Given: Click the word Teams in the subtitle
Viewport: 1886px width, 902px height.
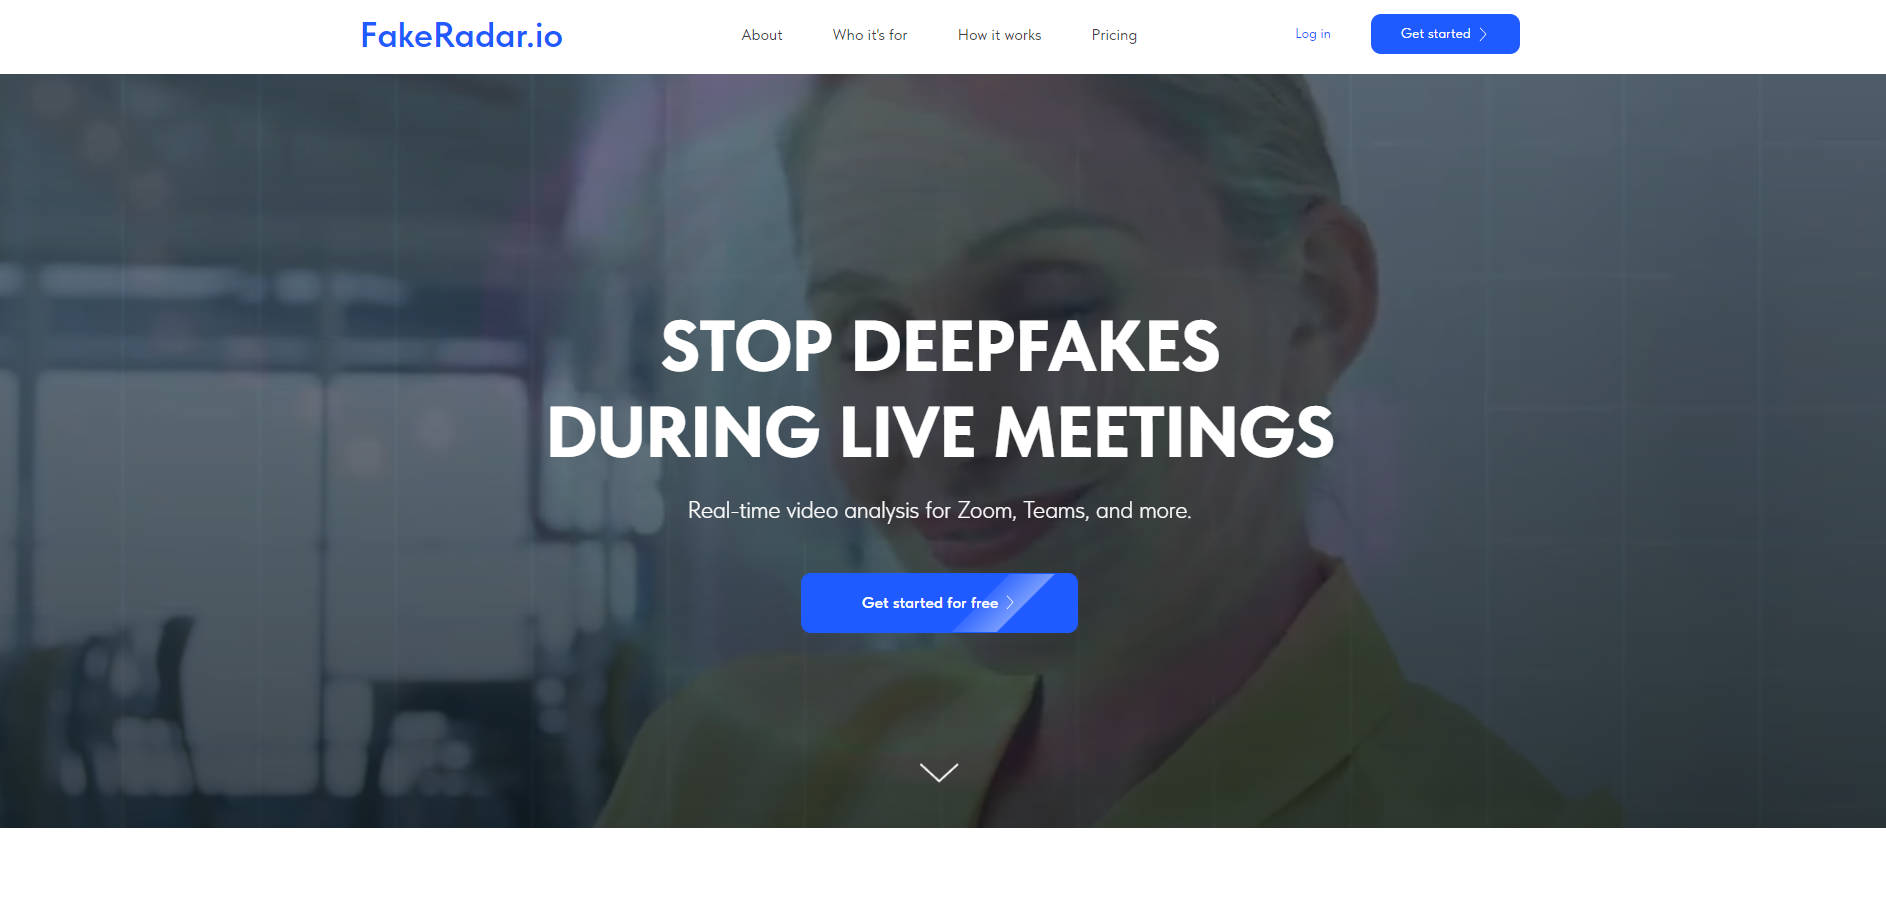Looking at the screenshot, I should [x=1054, y=511].
